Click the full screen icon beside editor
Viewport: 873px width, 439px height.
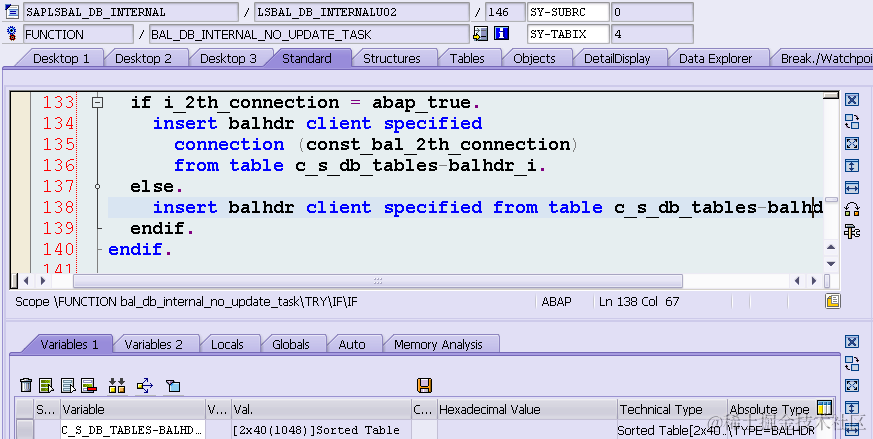[x=852, y=144]
